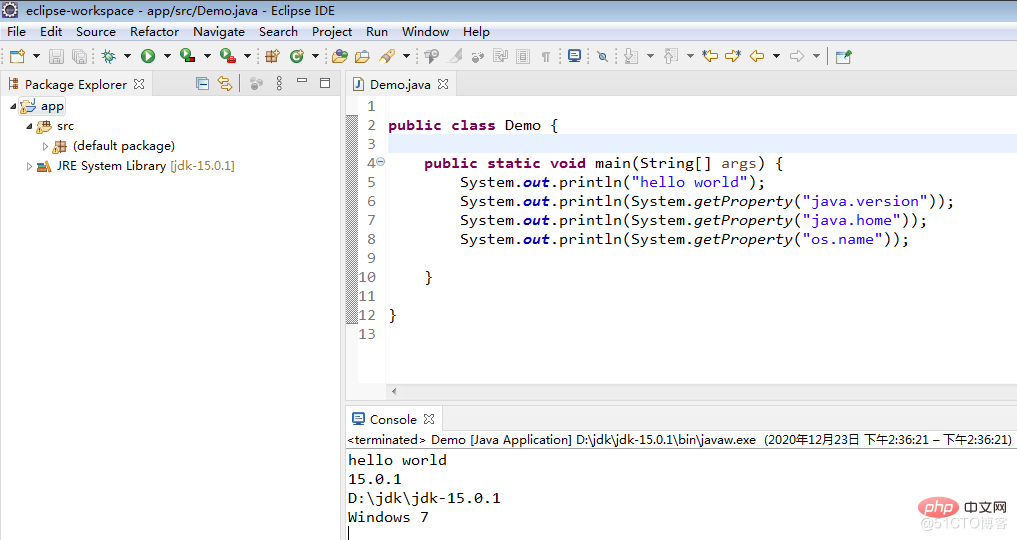Click the Next Annotation icon
This screenshot has width=1017, height=540.
pyautogui.click(x=630, y=56)
